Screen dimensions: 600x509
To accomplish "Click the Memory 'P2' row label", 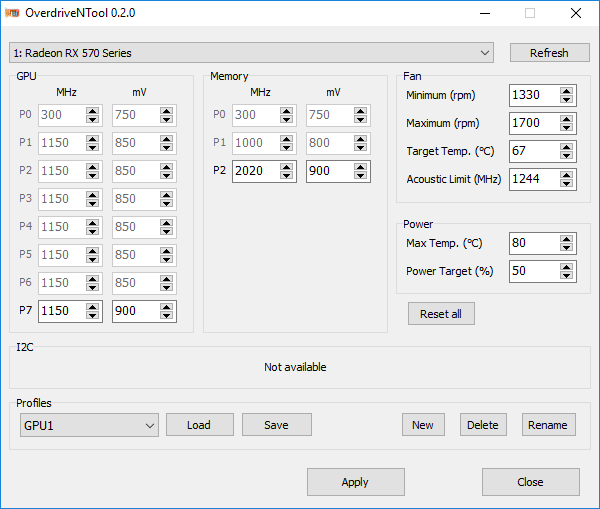I will click(x=220, y=170).
